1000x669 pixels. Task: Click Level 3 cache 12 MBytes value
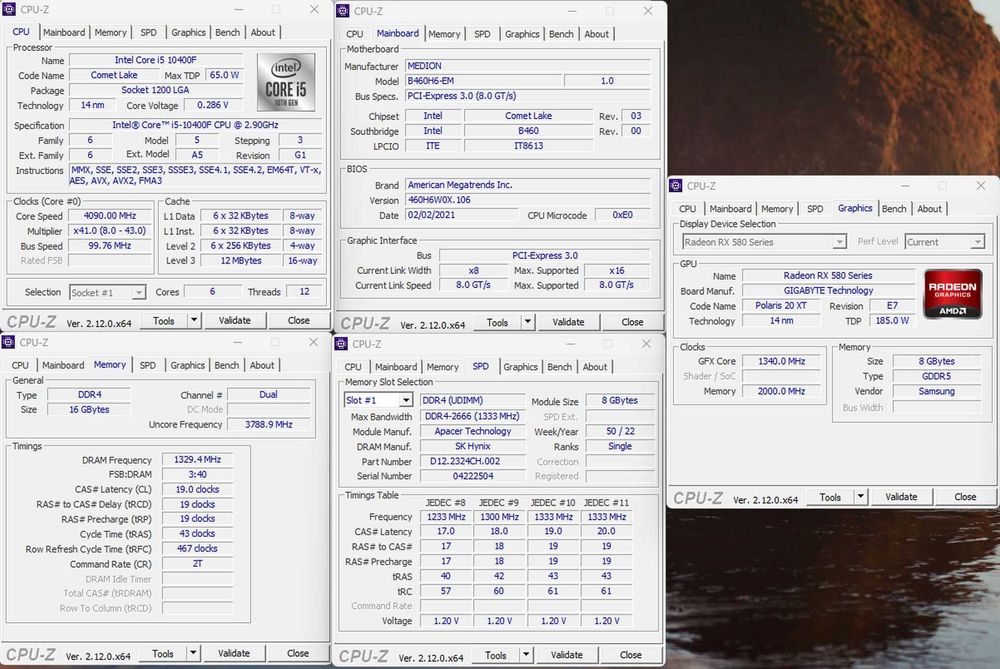click(241, 260)
